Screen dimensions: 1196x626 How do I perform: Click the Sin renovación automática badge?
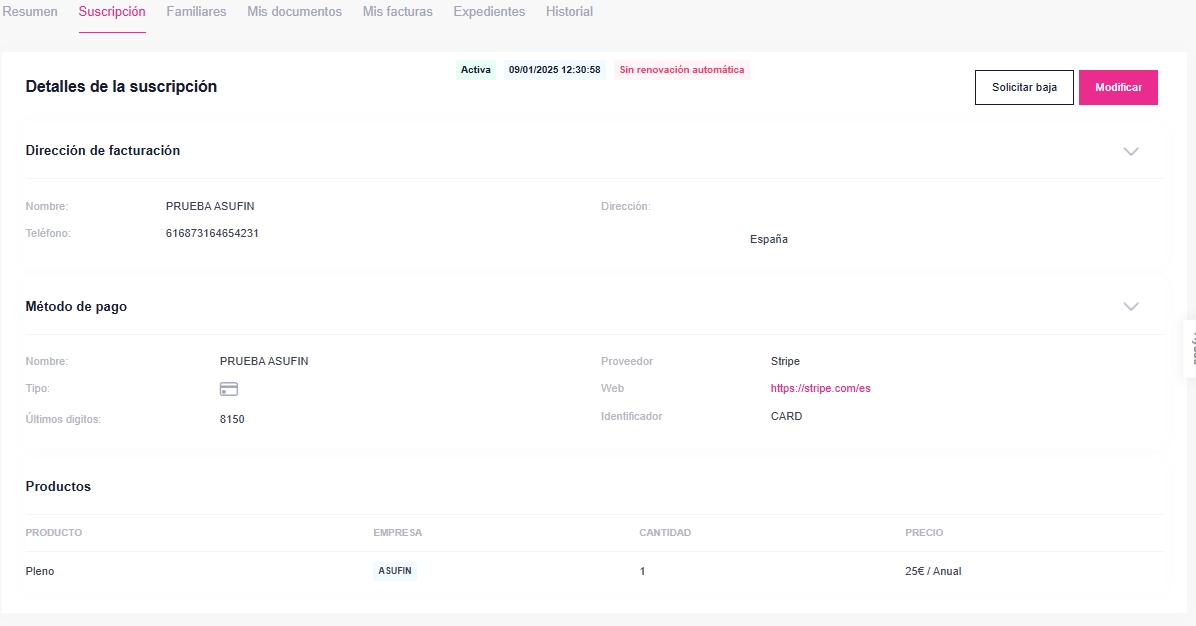682,70
